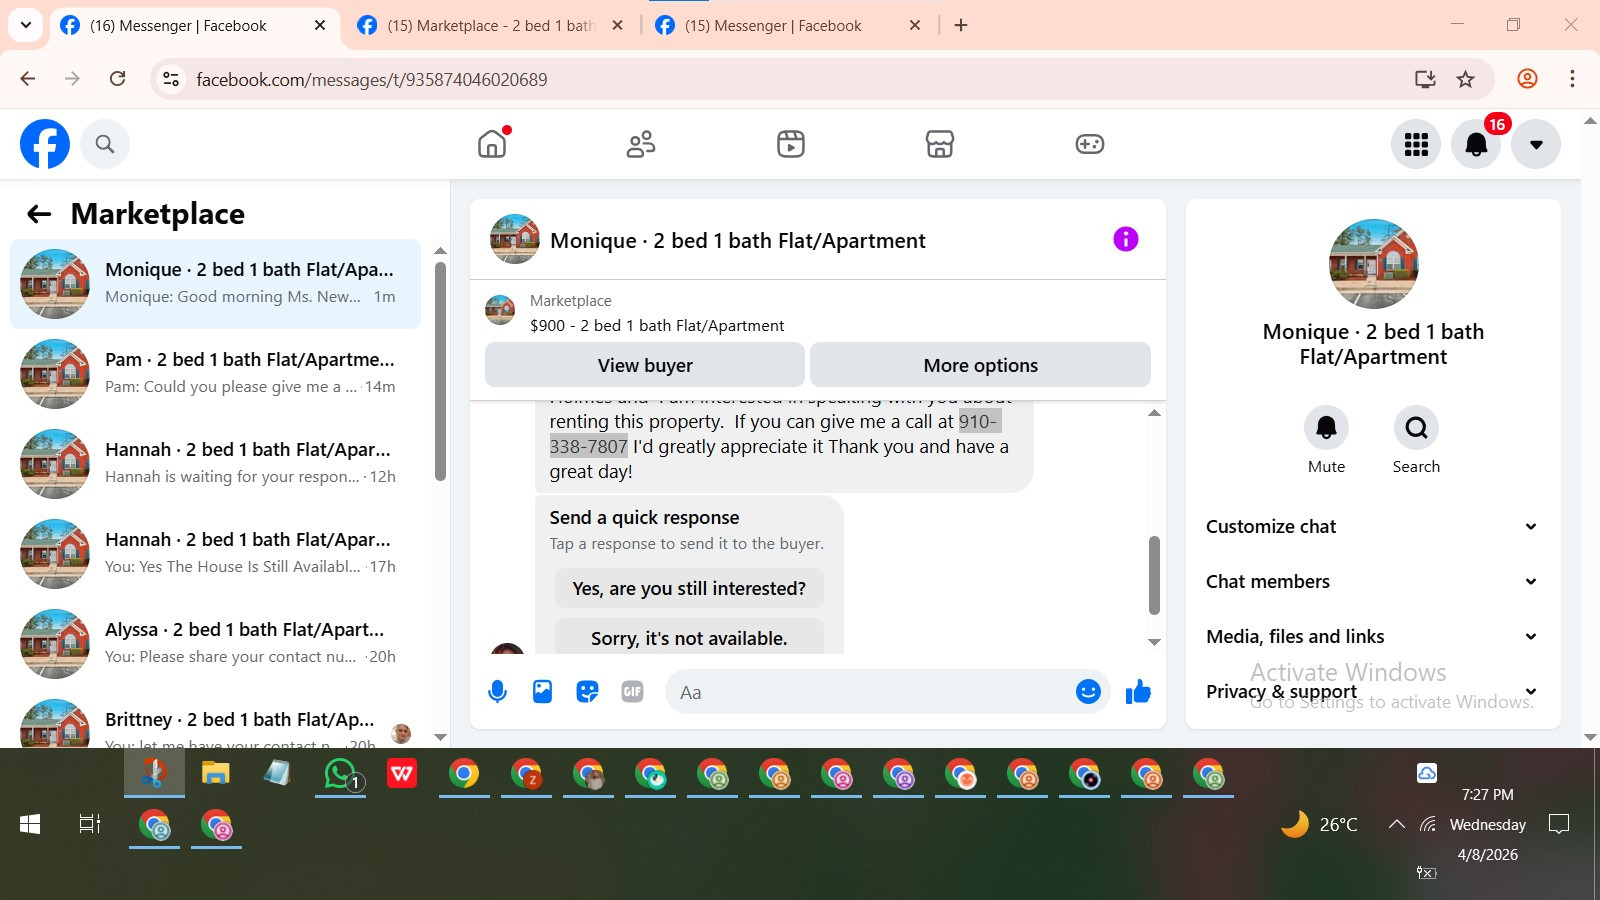
Task: Close the (15) Marketplace browser tab
Action: (x=618, y=26)
